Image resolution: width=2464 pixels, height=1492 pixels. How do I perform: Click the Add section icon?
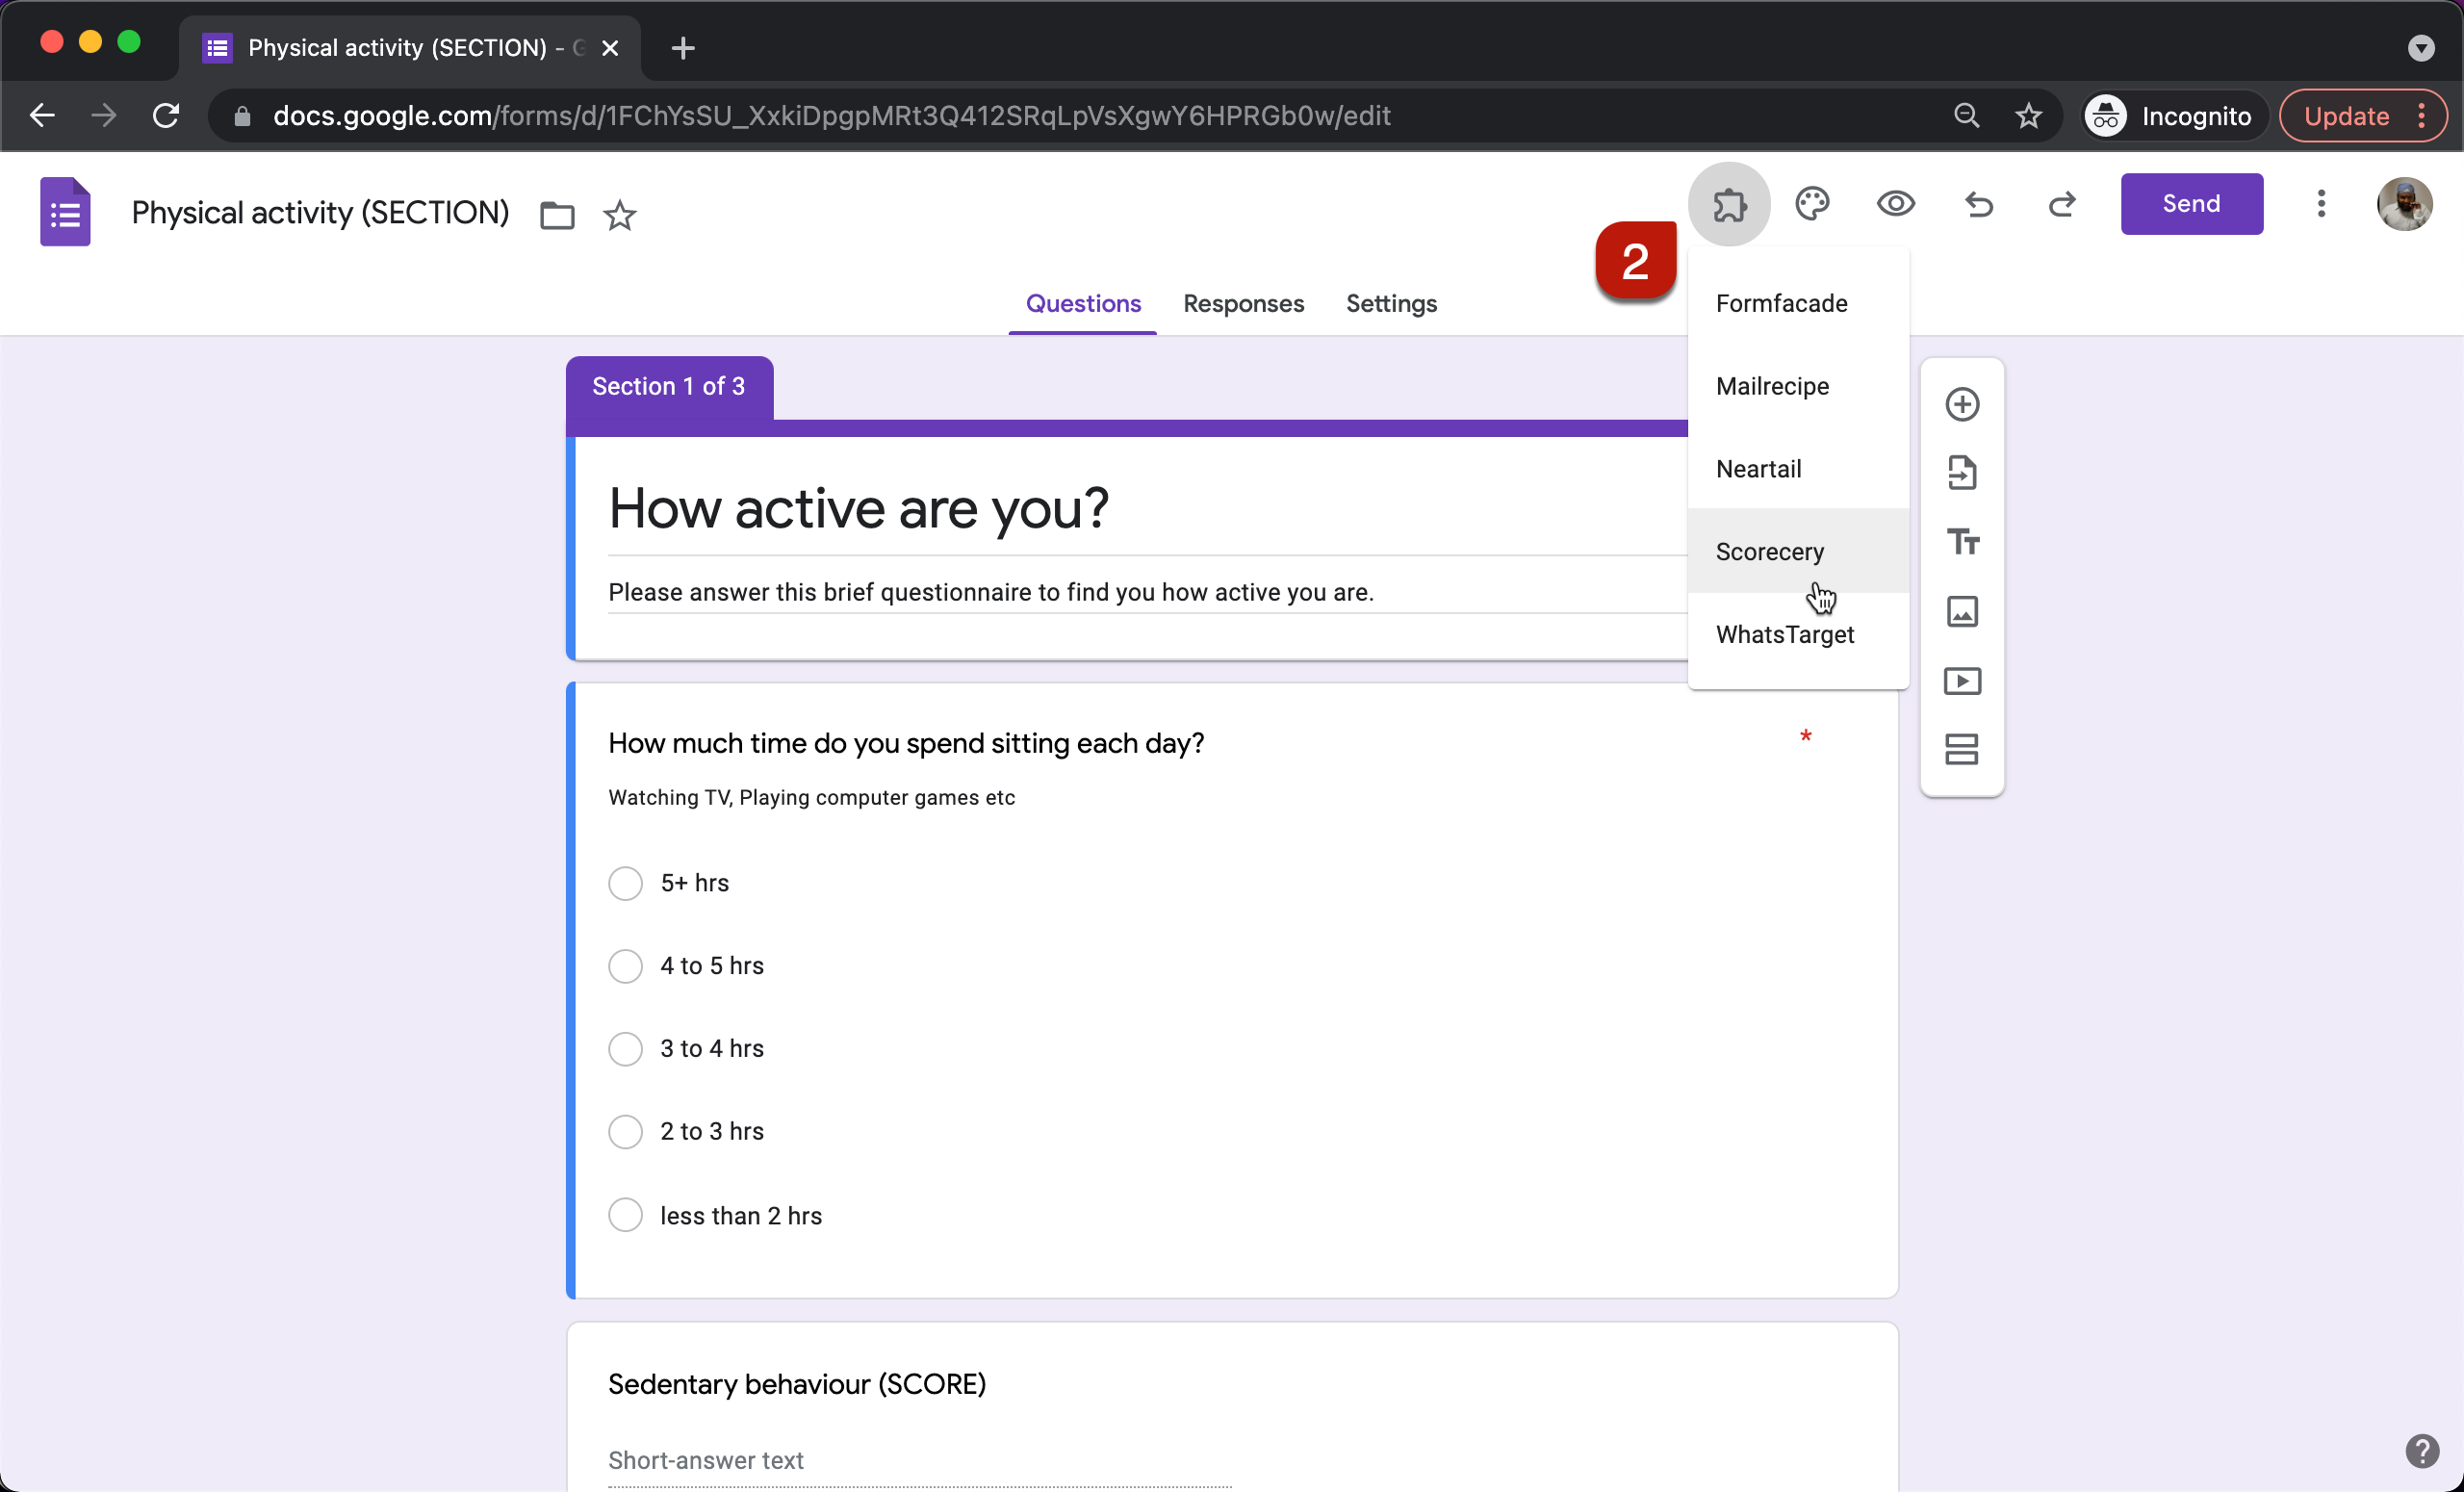[x=1962, y=749]
